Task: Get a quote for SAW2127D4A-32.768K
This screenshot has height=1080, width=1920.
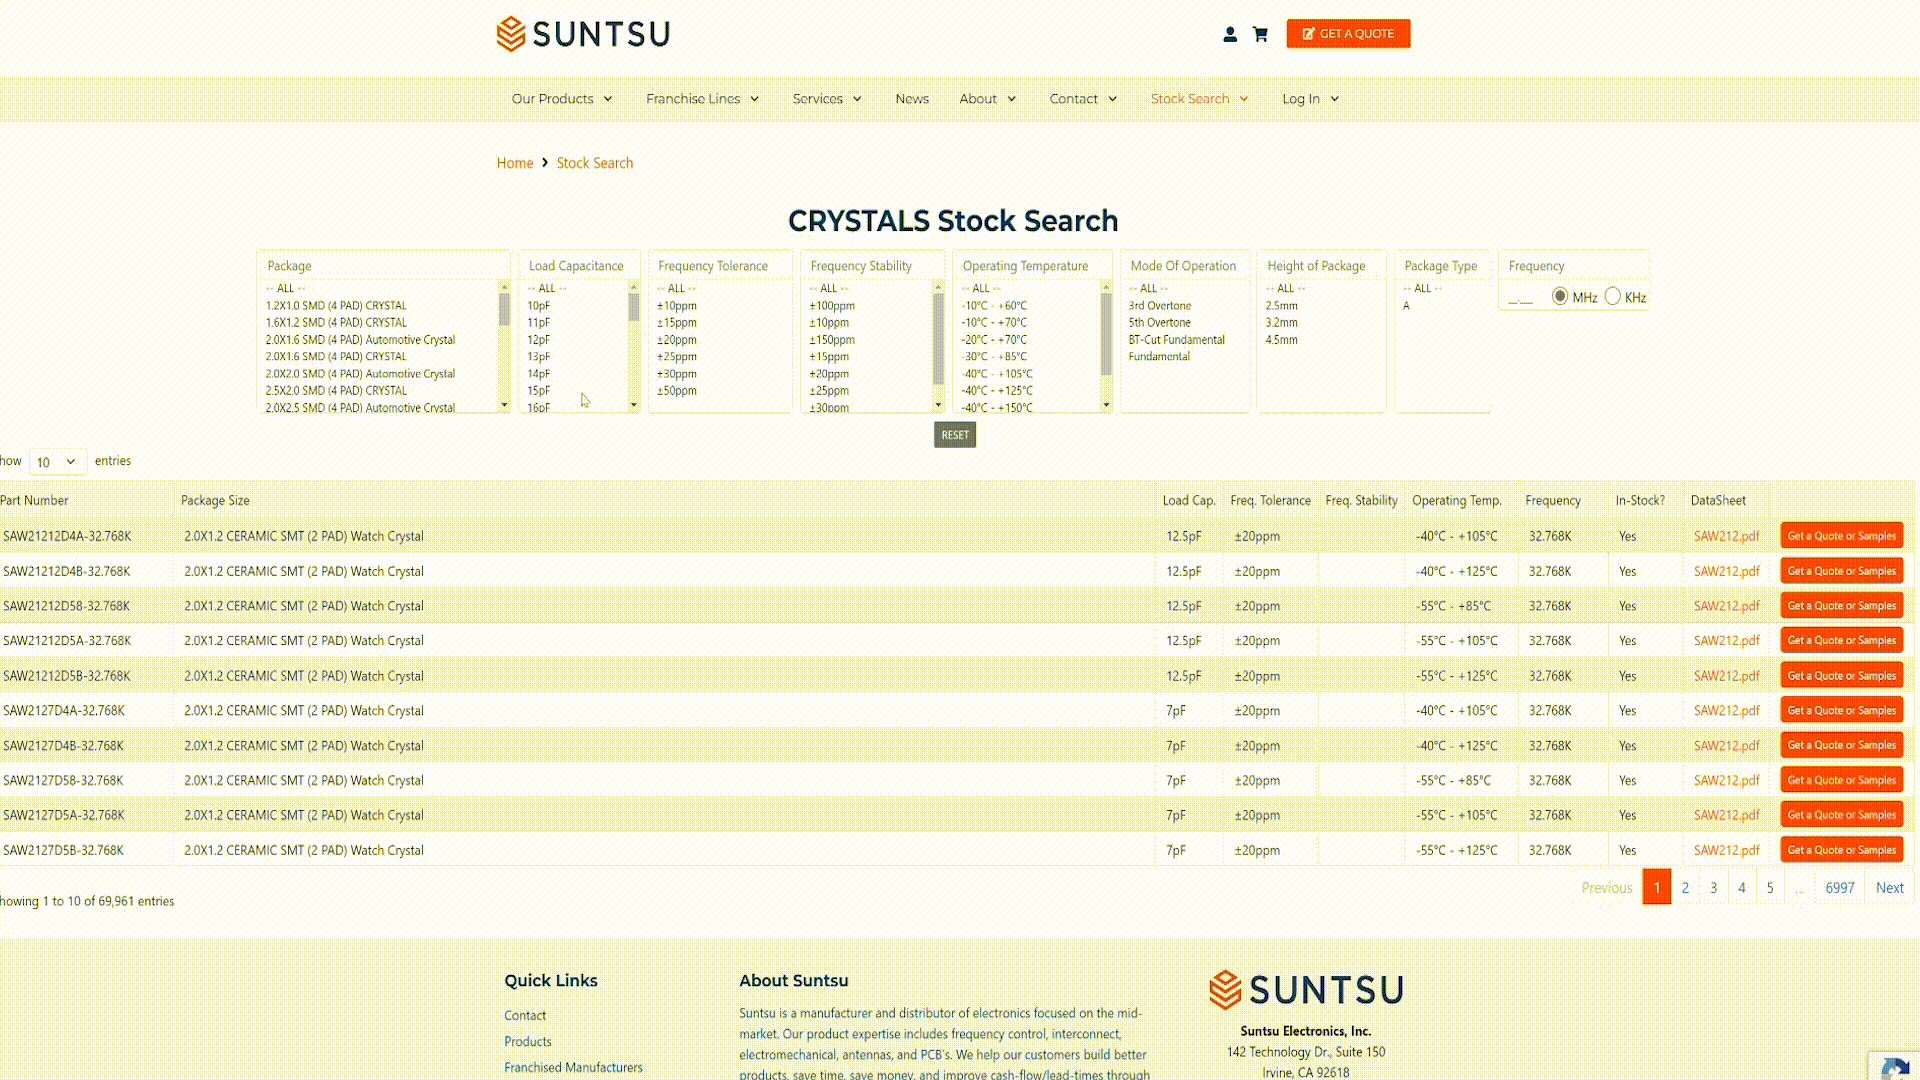Action: [1842, 710]
